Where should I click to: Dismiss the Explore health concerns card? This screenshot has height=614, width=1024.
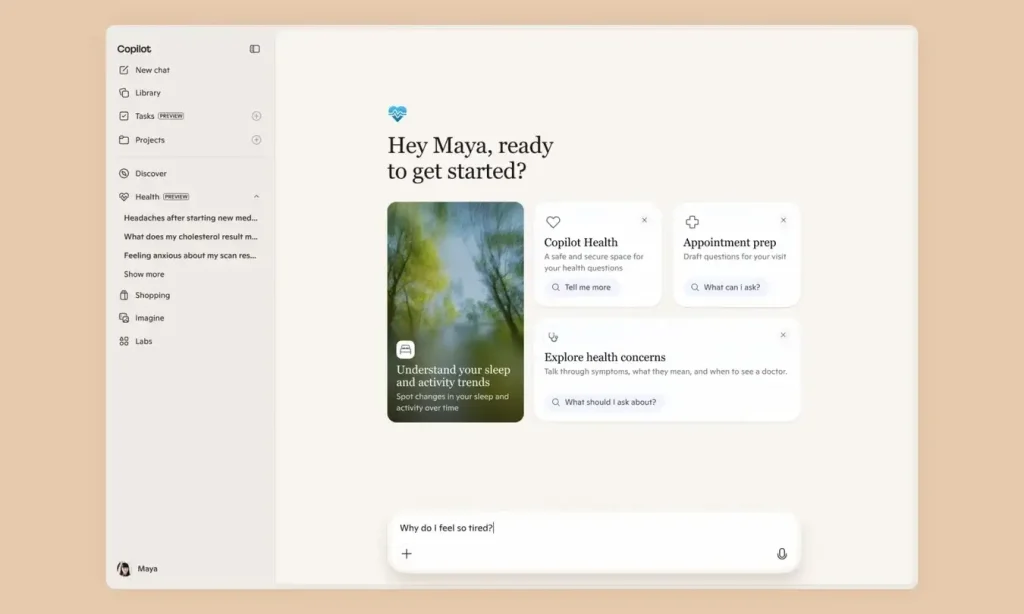[783, 335]
